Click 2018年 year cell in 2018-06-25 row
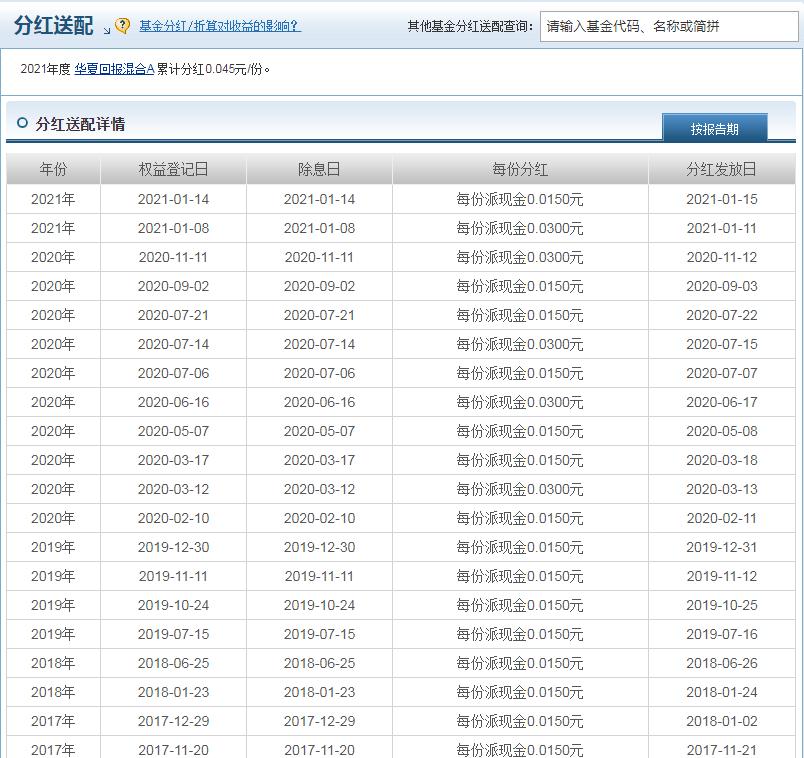Viewport: 804px width, 758px height. (53, 663)
